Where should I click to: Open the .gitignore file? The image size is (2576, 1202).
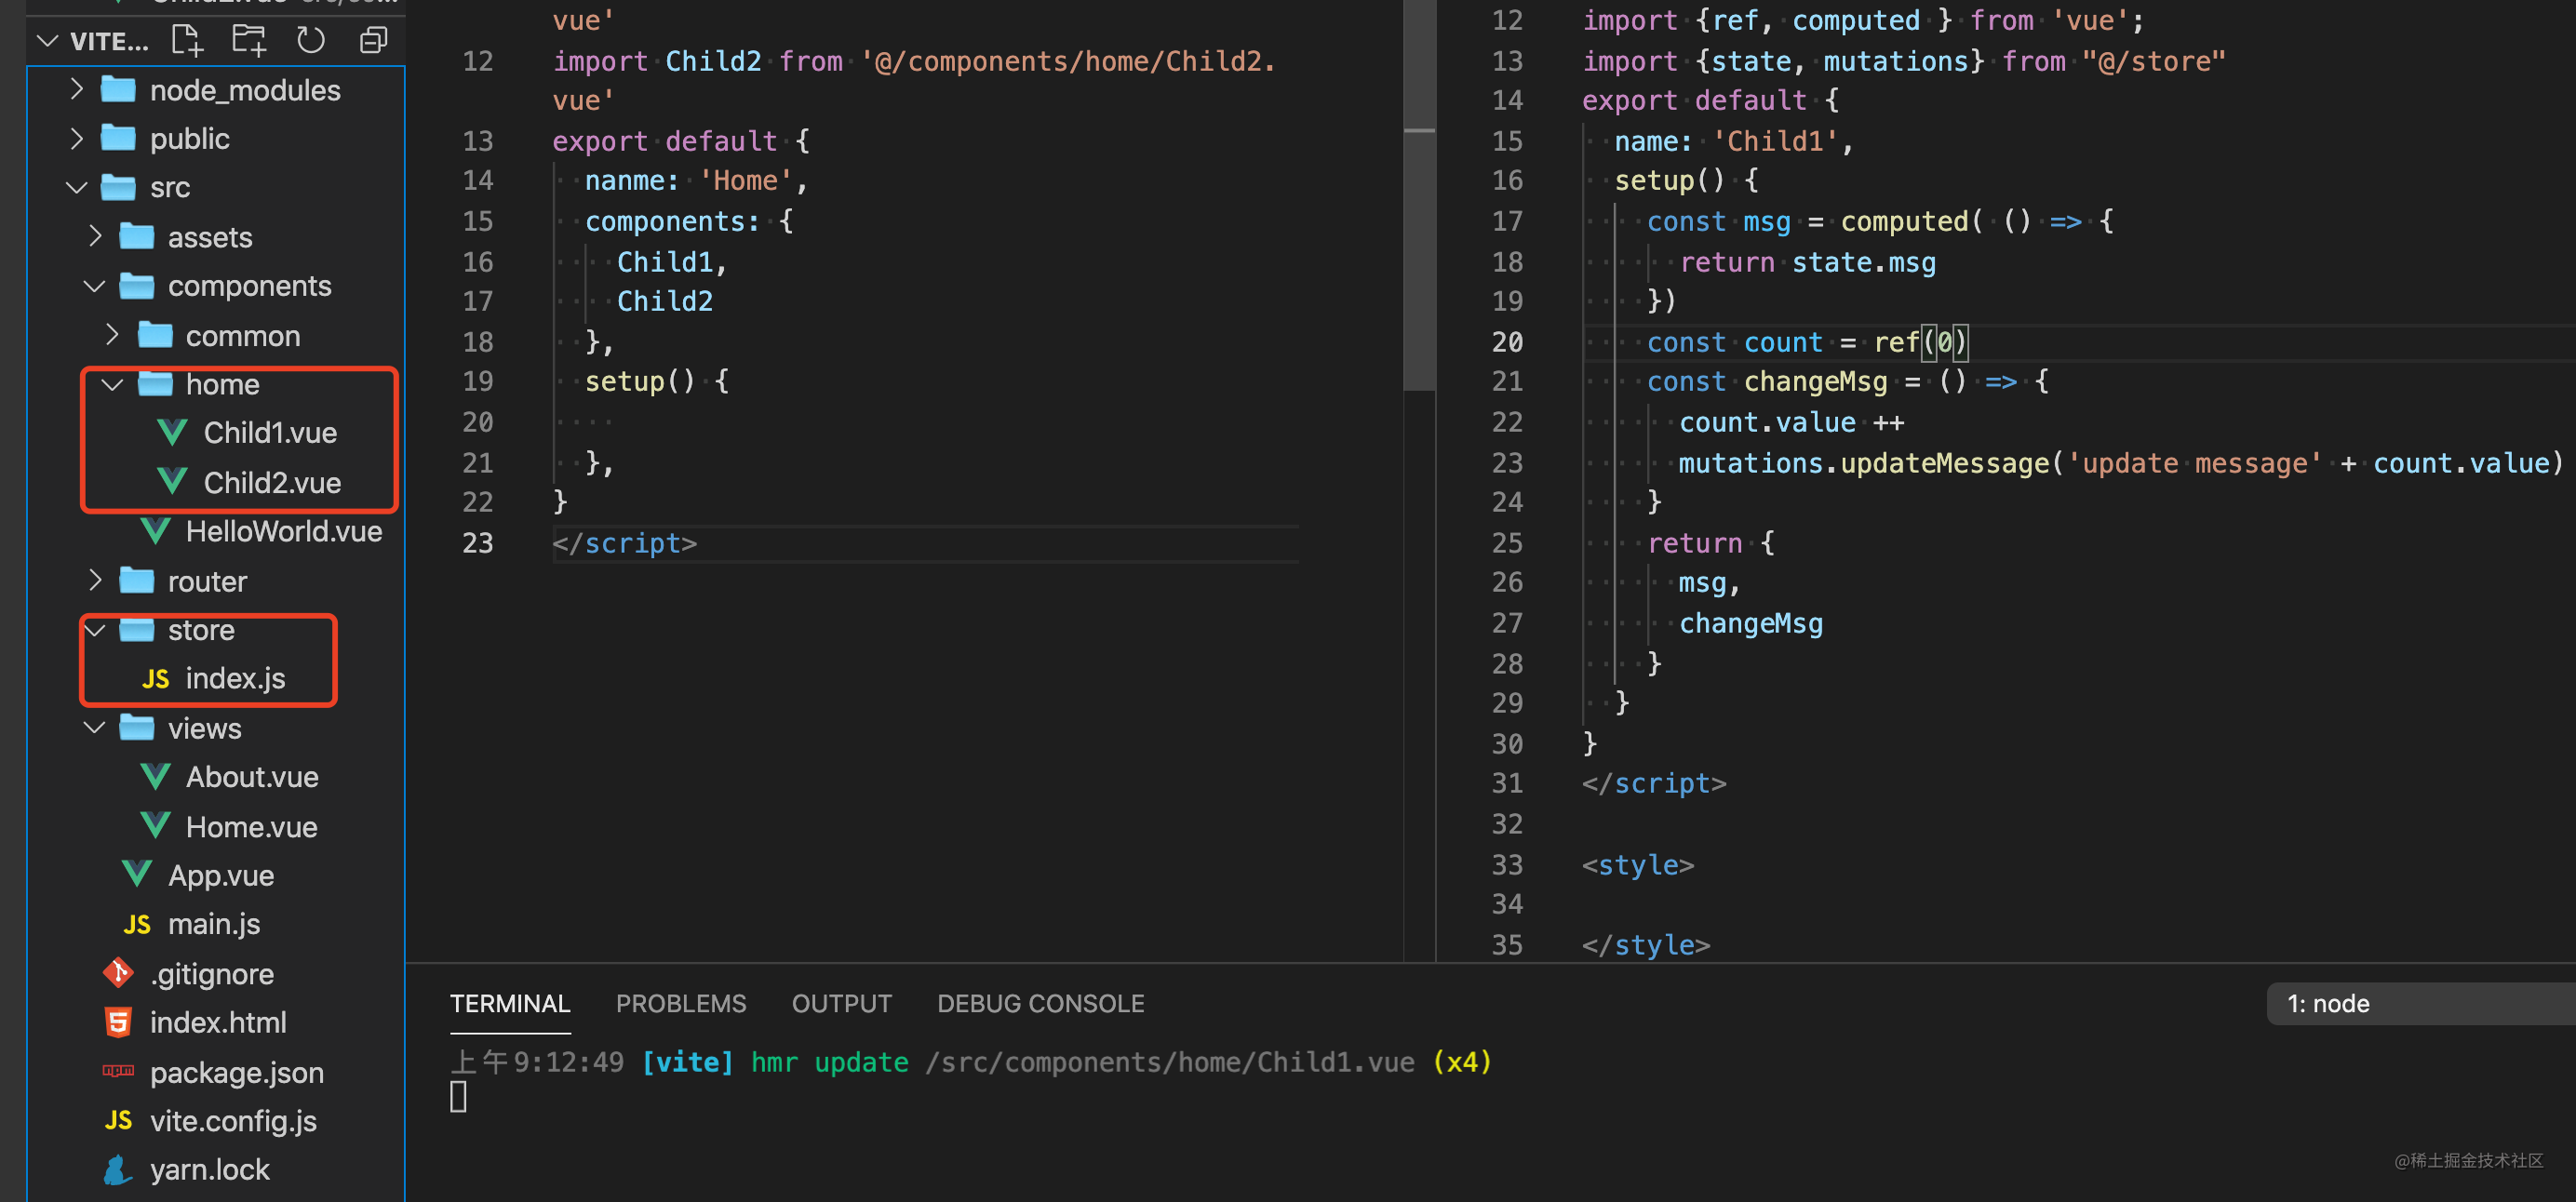click(x=211, y=973)
